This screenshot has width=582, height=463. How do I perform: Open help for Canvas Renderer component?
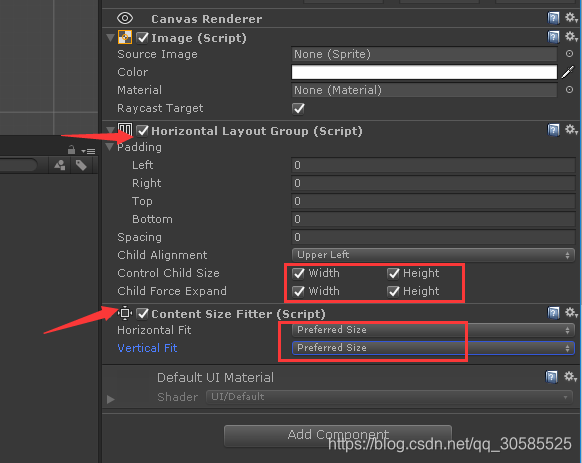(x=553, y=18)
